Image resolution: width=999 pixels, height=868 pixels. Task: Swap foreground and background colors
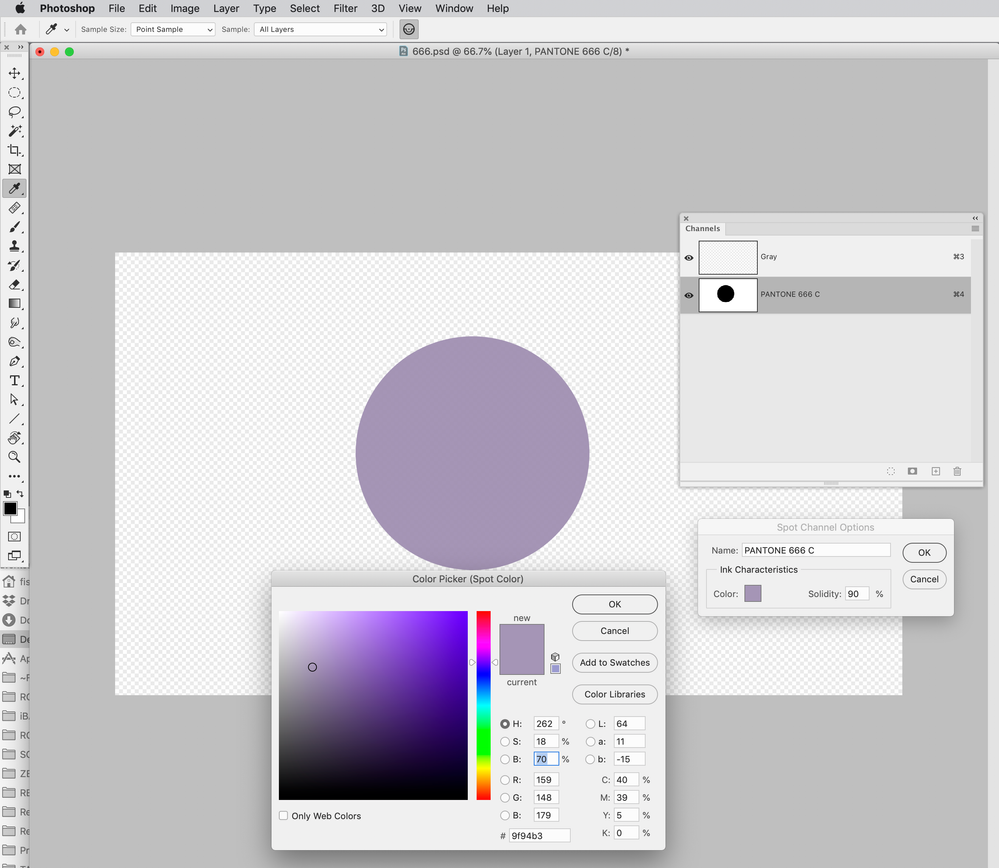[20, 494]
